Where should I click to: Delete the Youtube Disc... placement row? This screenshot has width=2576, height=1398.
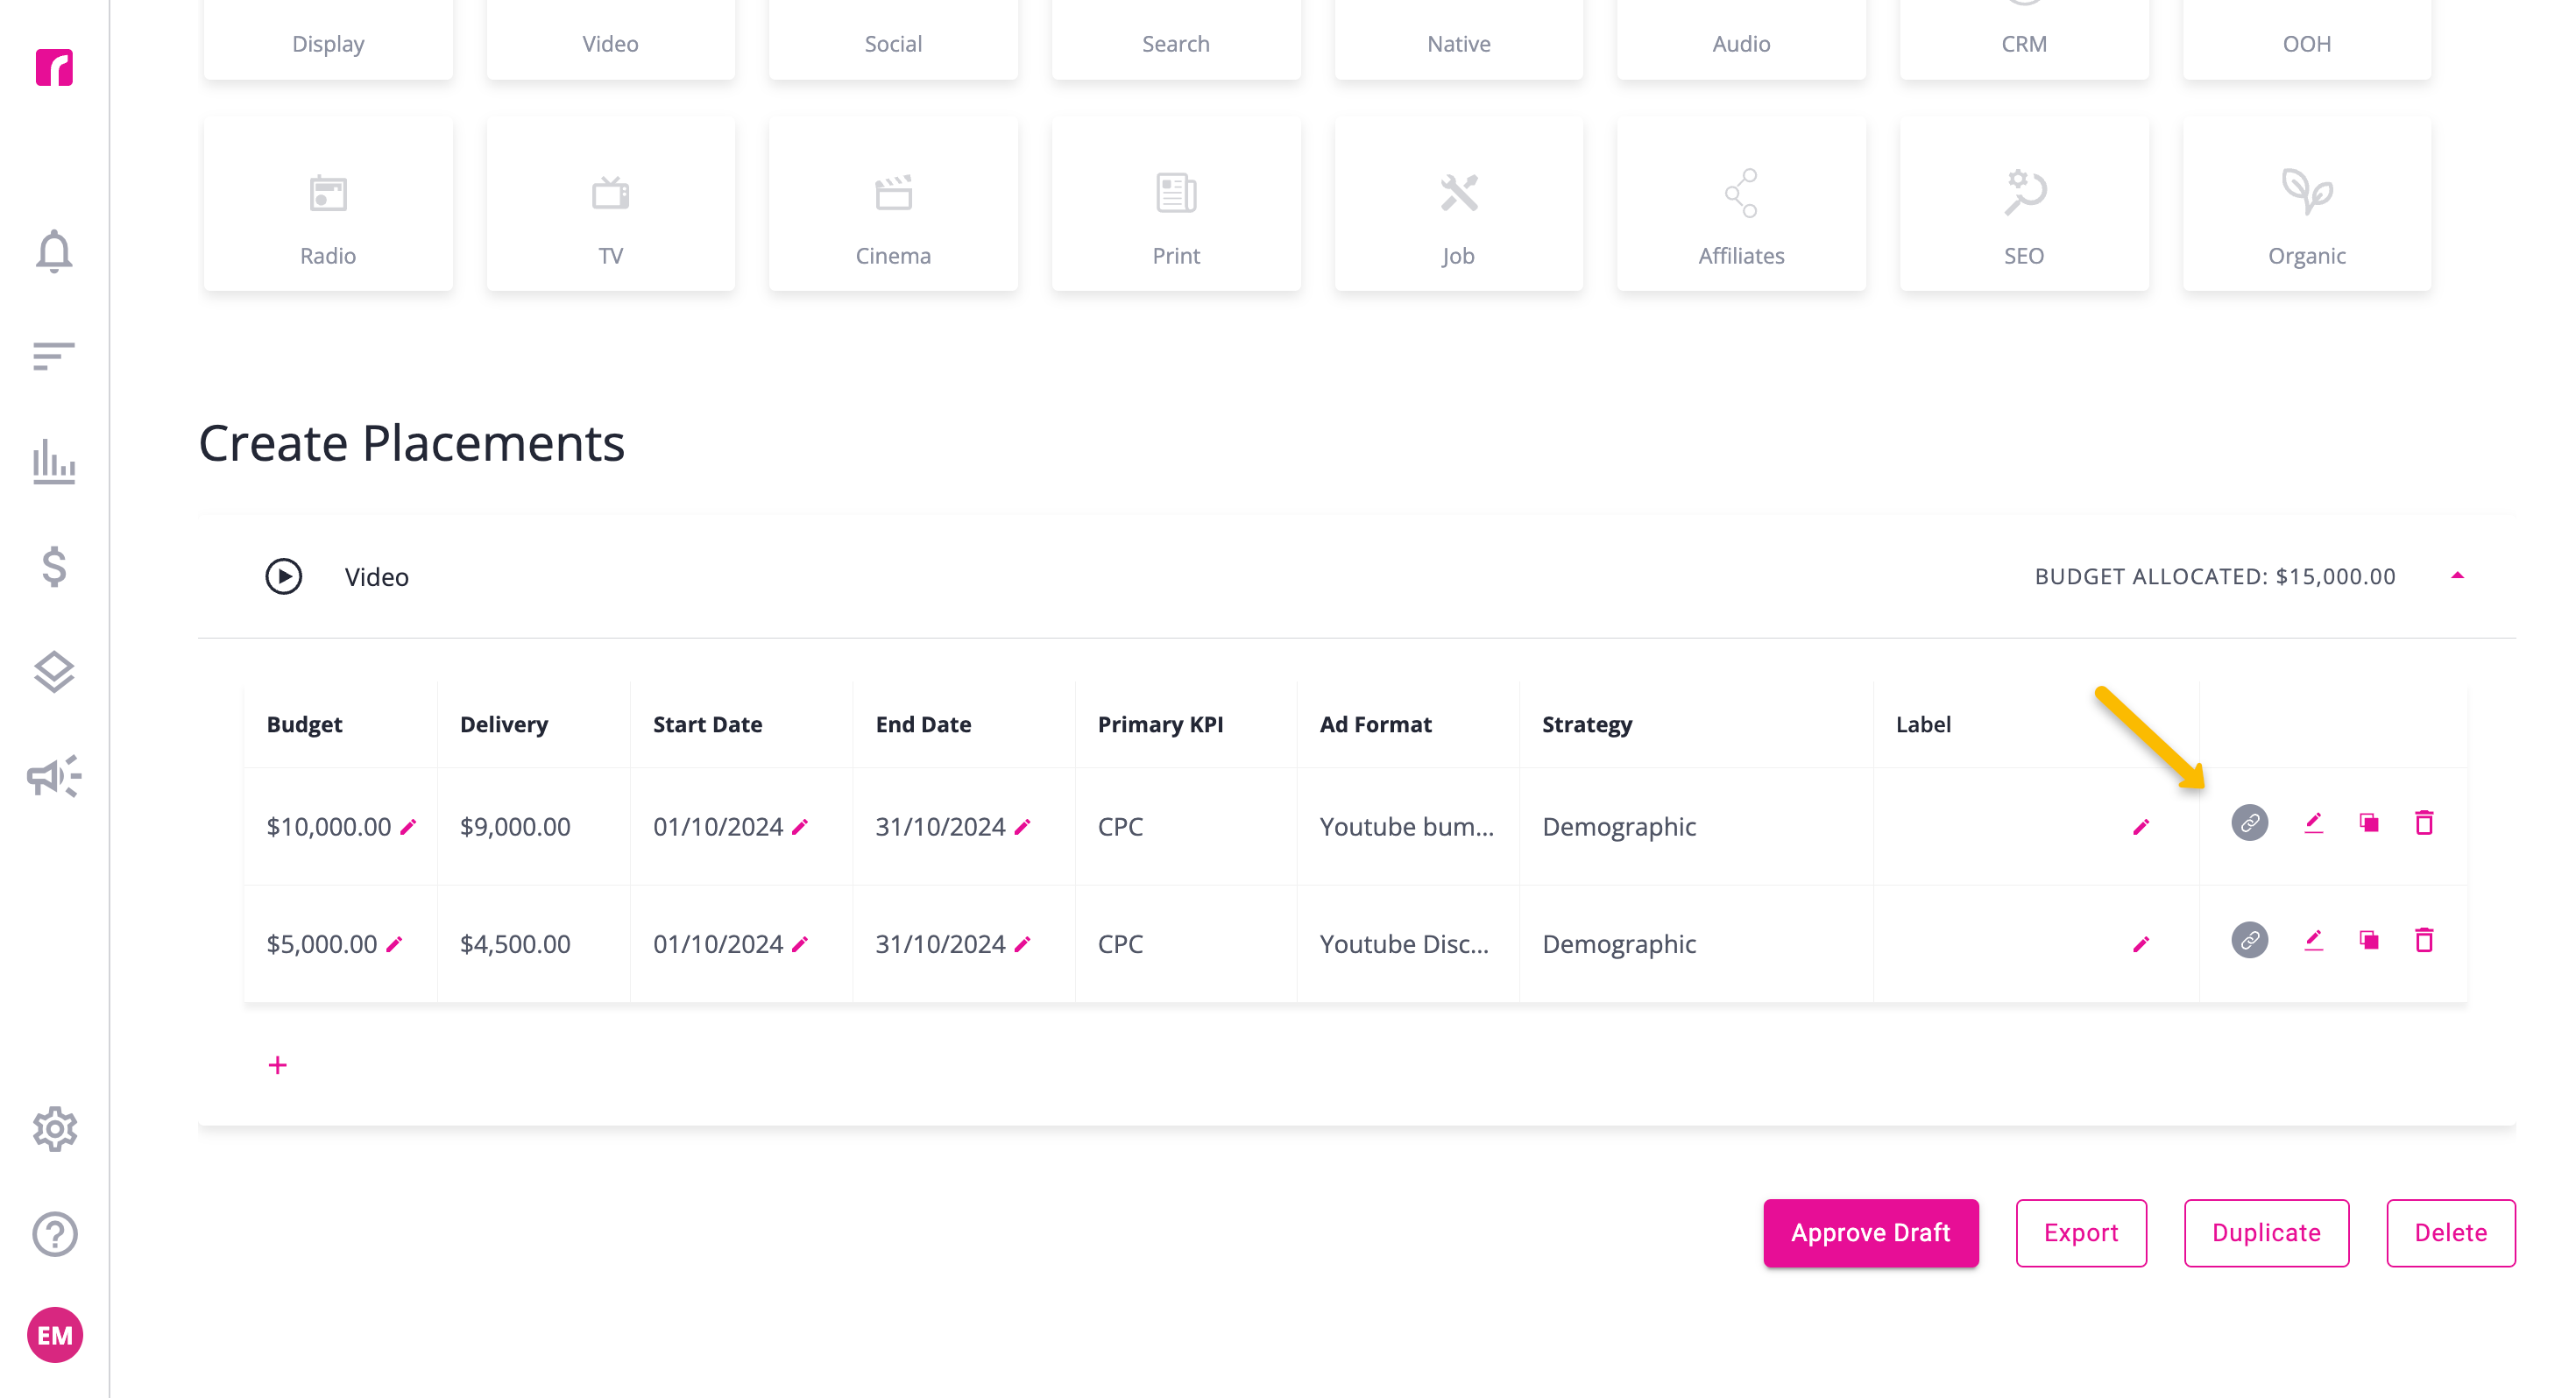[x=2424, y=940]
